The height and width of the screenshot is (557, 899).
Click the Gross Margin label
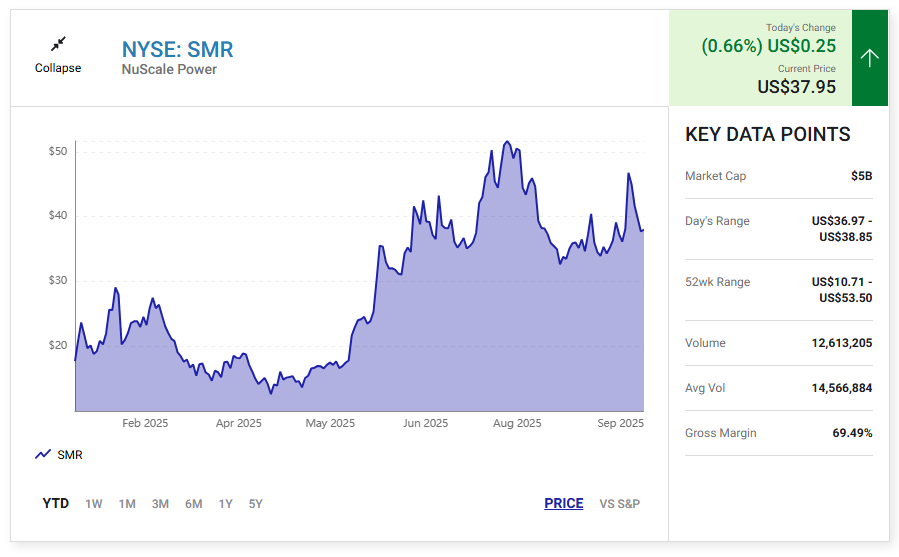click(x=721, y=433)
